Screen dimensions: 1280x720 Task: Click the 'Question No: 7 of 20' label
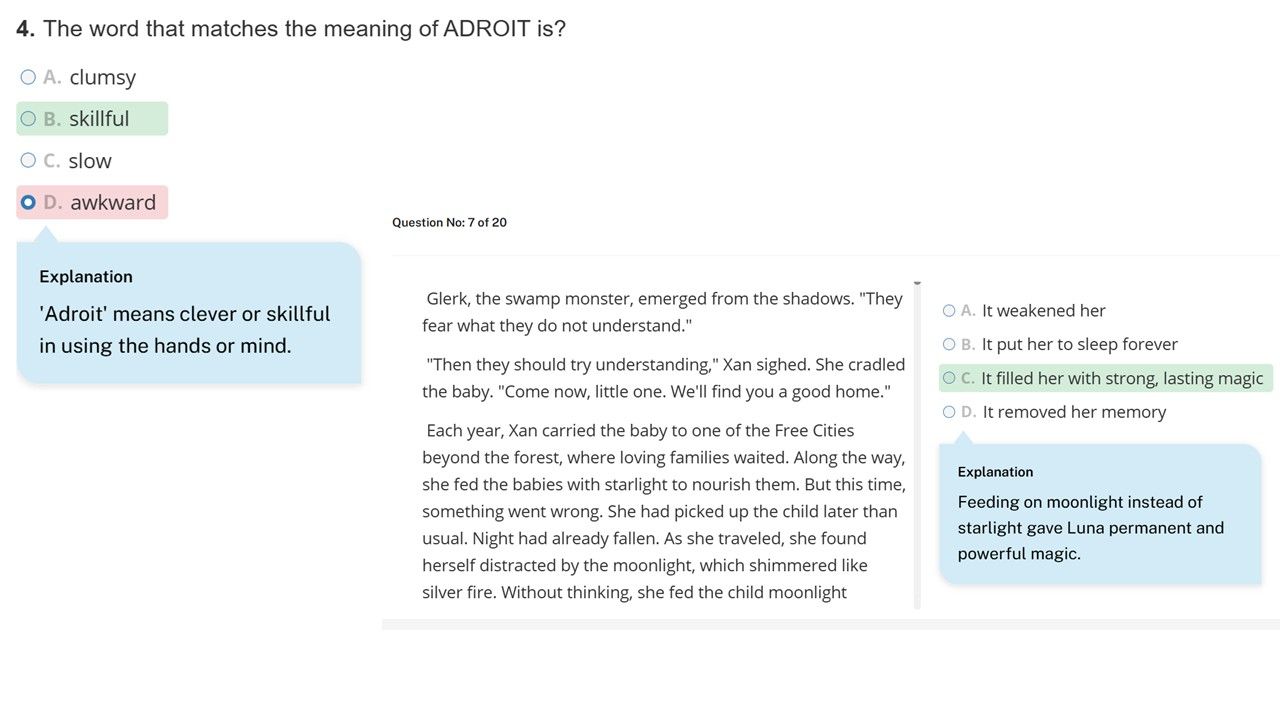(x=449, y=223)
